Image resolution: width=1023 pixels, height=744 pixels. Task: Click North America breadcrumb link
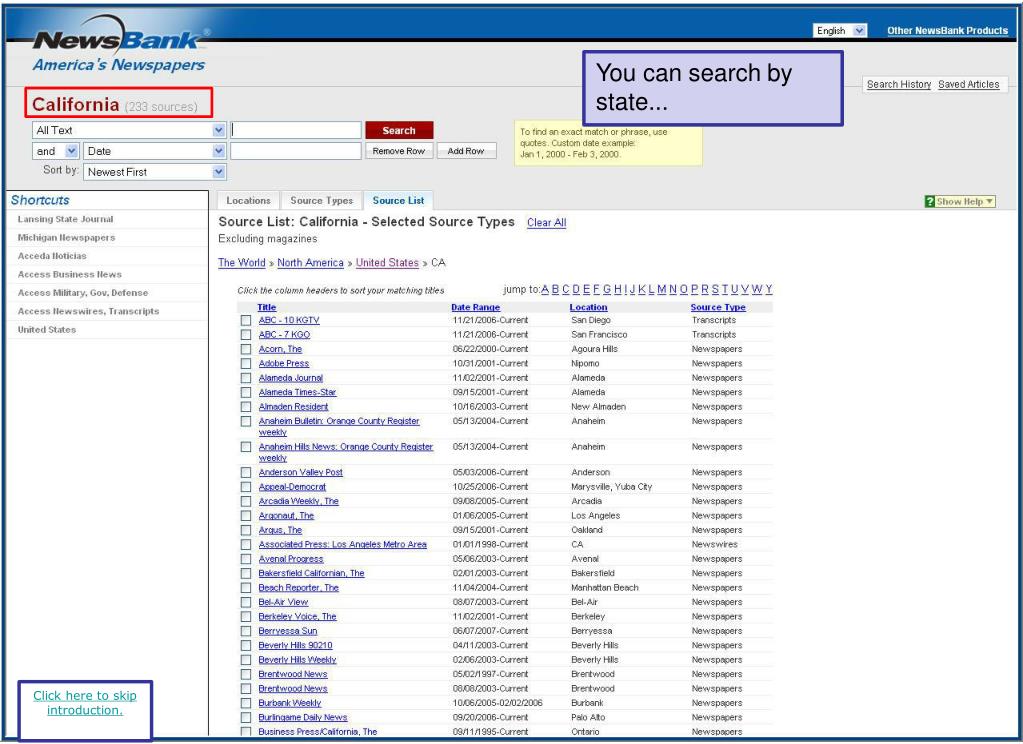tap(310, 262)
